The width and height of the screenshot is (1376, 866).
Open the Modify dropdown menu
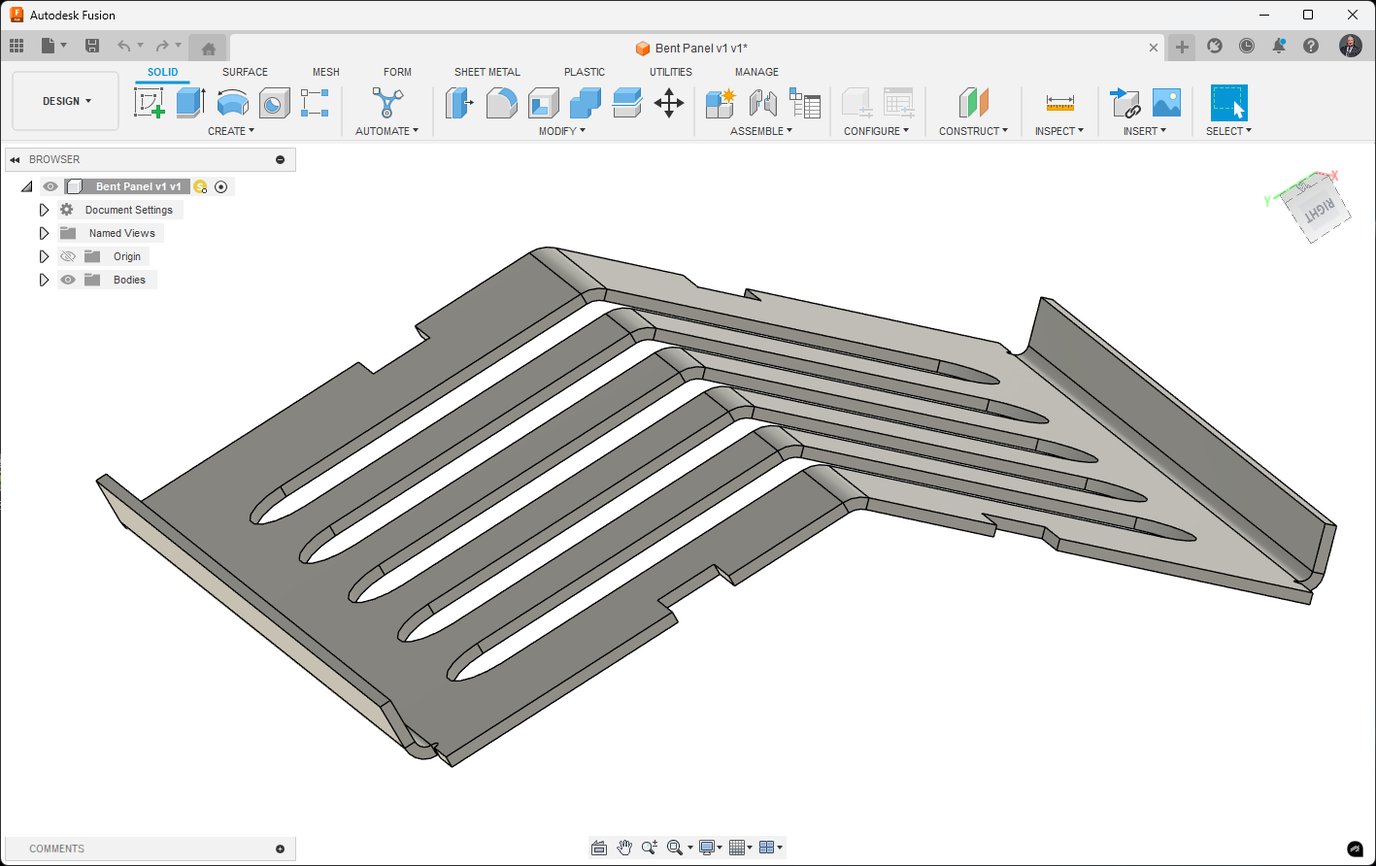click(560, 131)
